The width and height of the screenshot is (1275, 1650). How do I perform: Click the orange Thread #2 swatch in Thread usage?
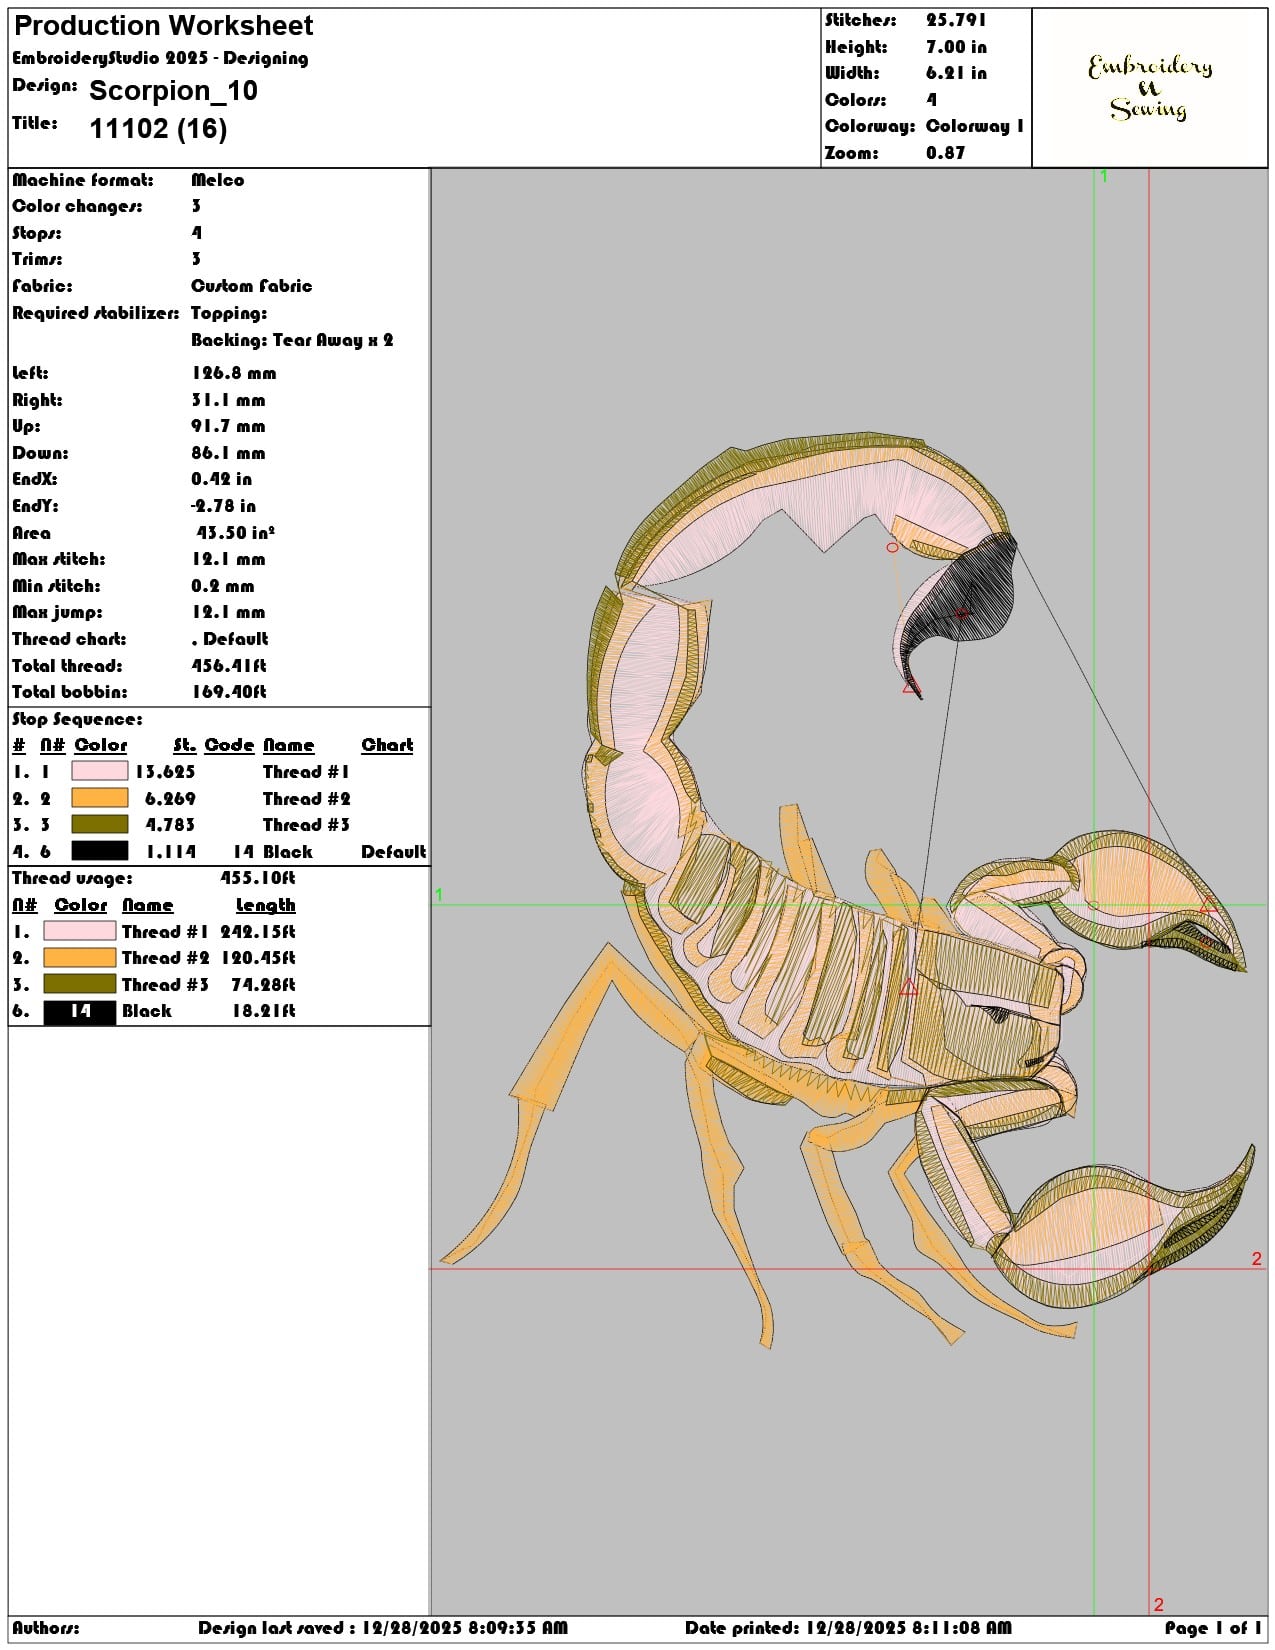click(x=80, y=957)
